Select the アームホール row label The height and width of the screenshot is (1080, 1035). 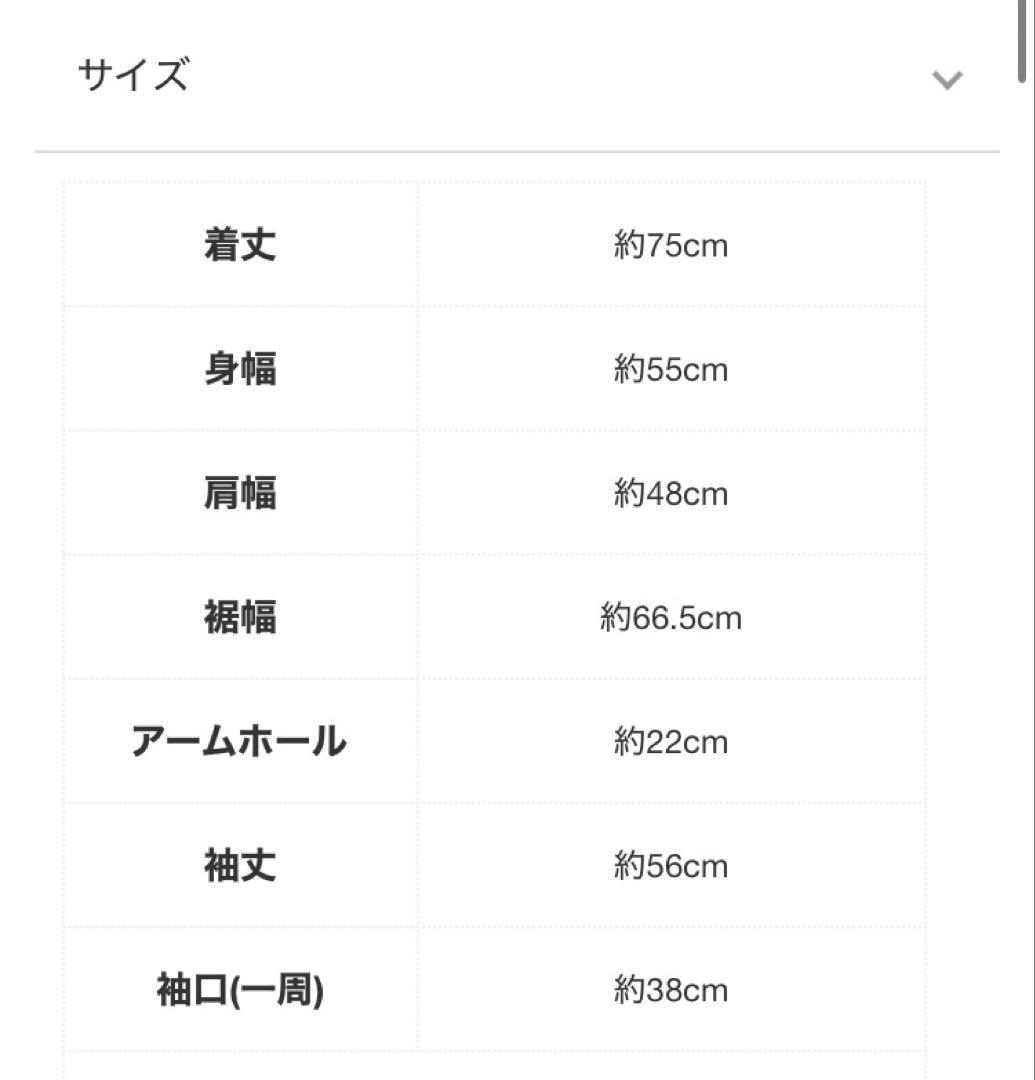pos(240,742)
